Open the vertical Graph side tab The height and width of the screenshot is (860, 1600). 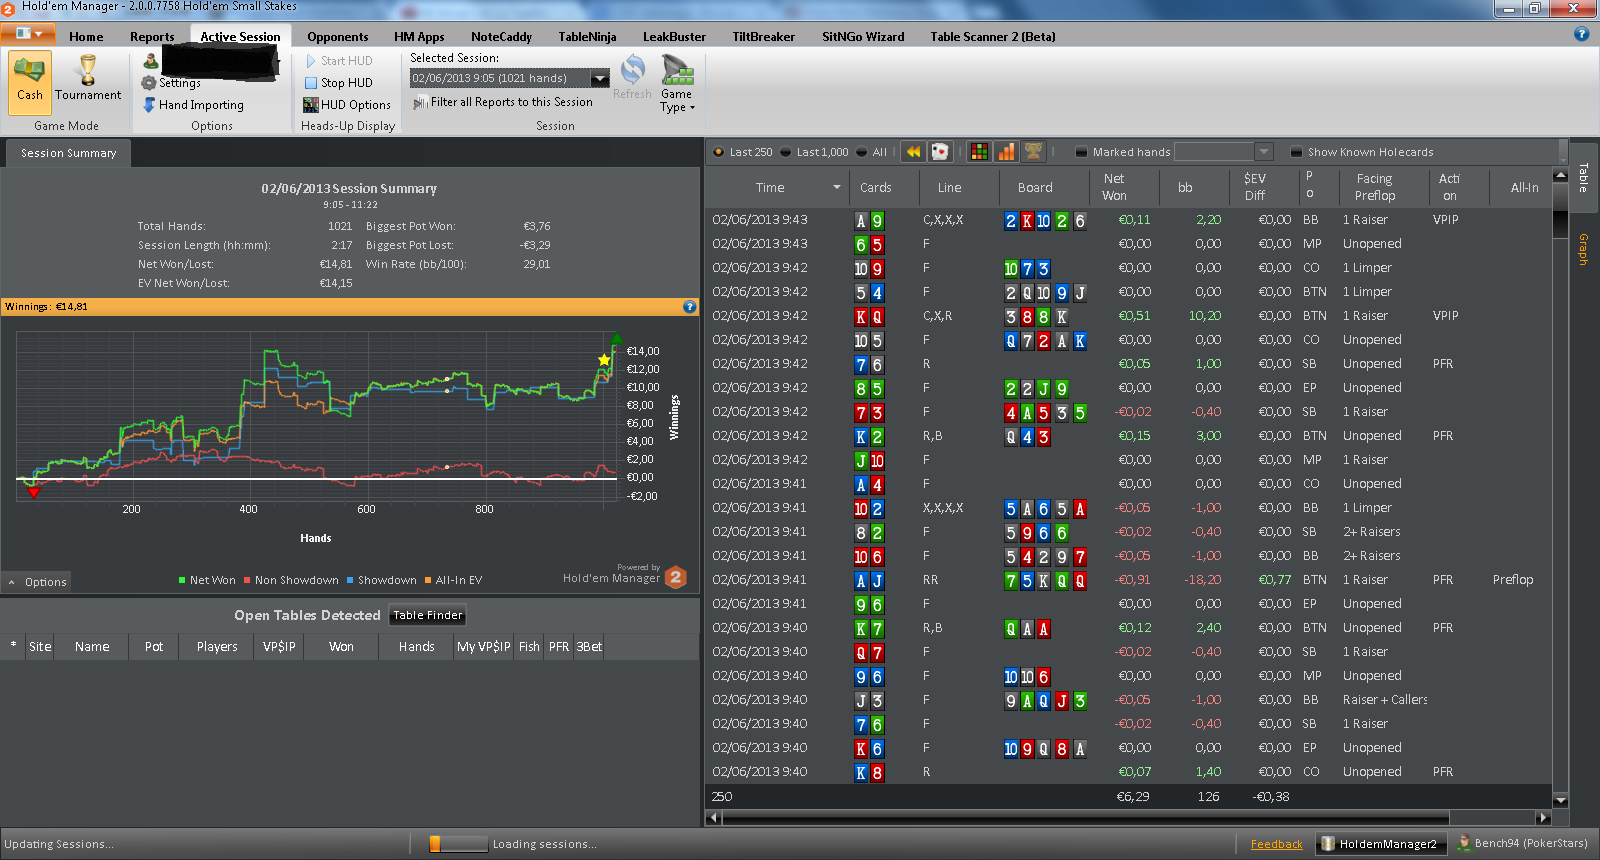pos(1583,249)
